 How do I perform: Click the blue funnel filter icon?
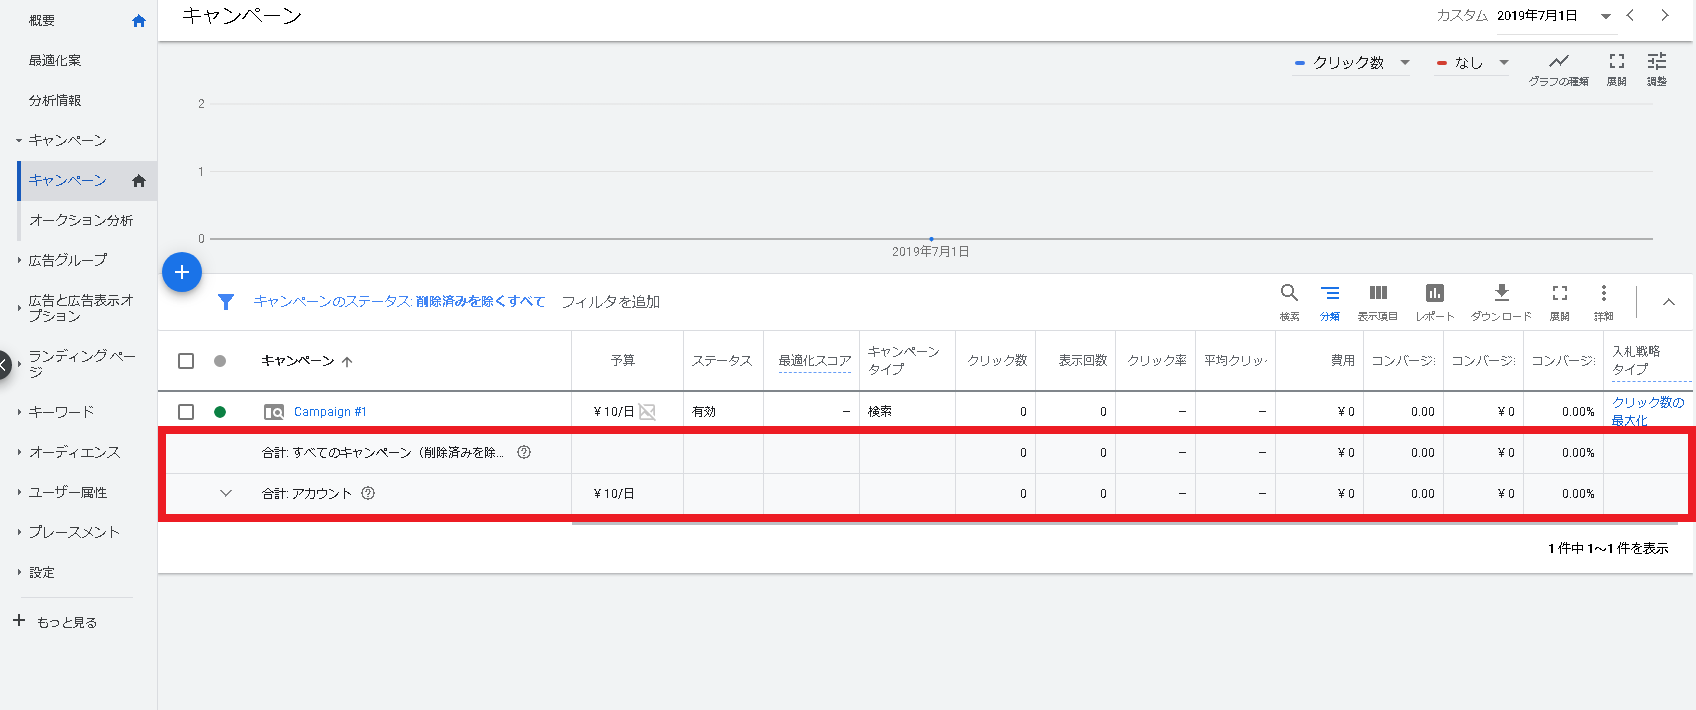226,302
